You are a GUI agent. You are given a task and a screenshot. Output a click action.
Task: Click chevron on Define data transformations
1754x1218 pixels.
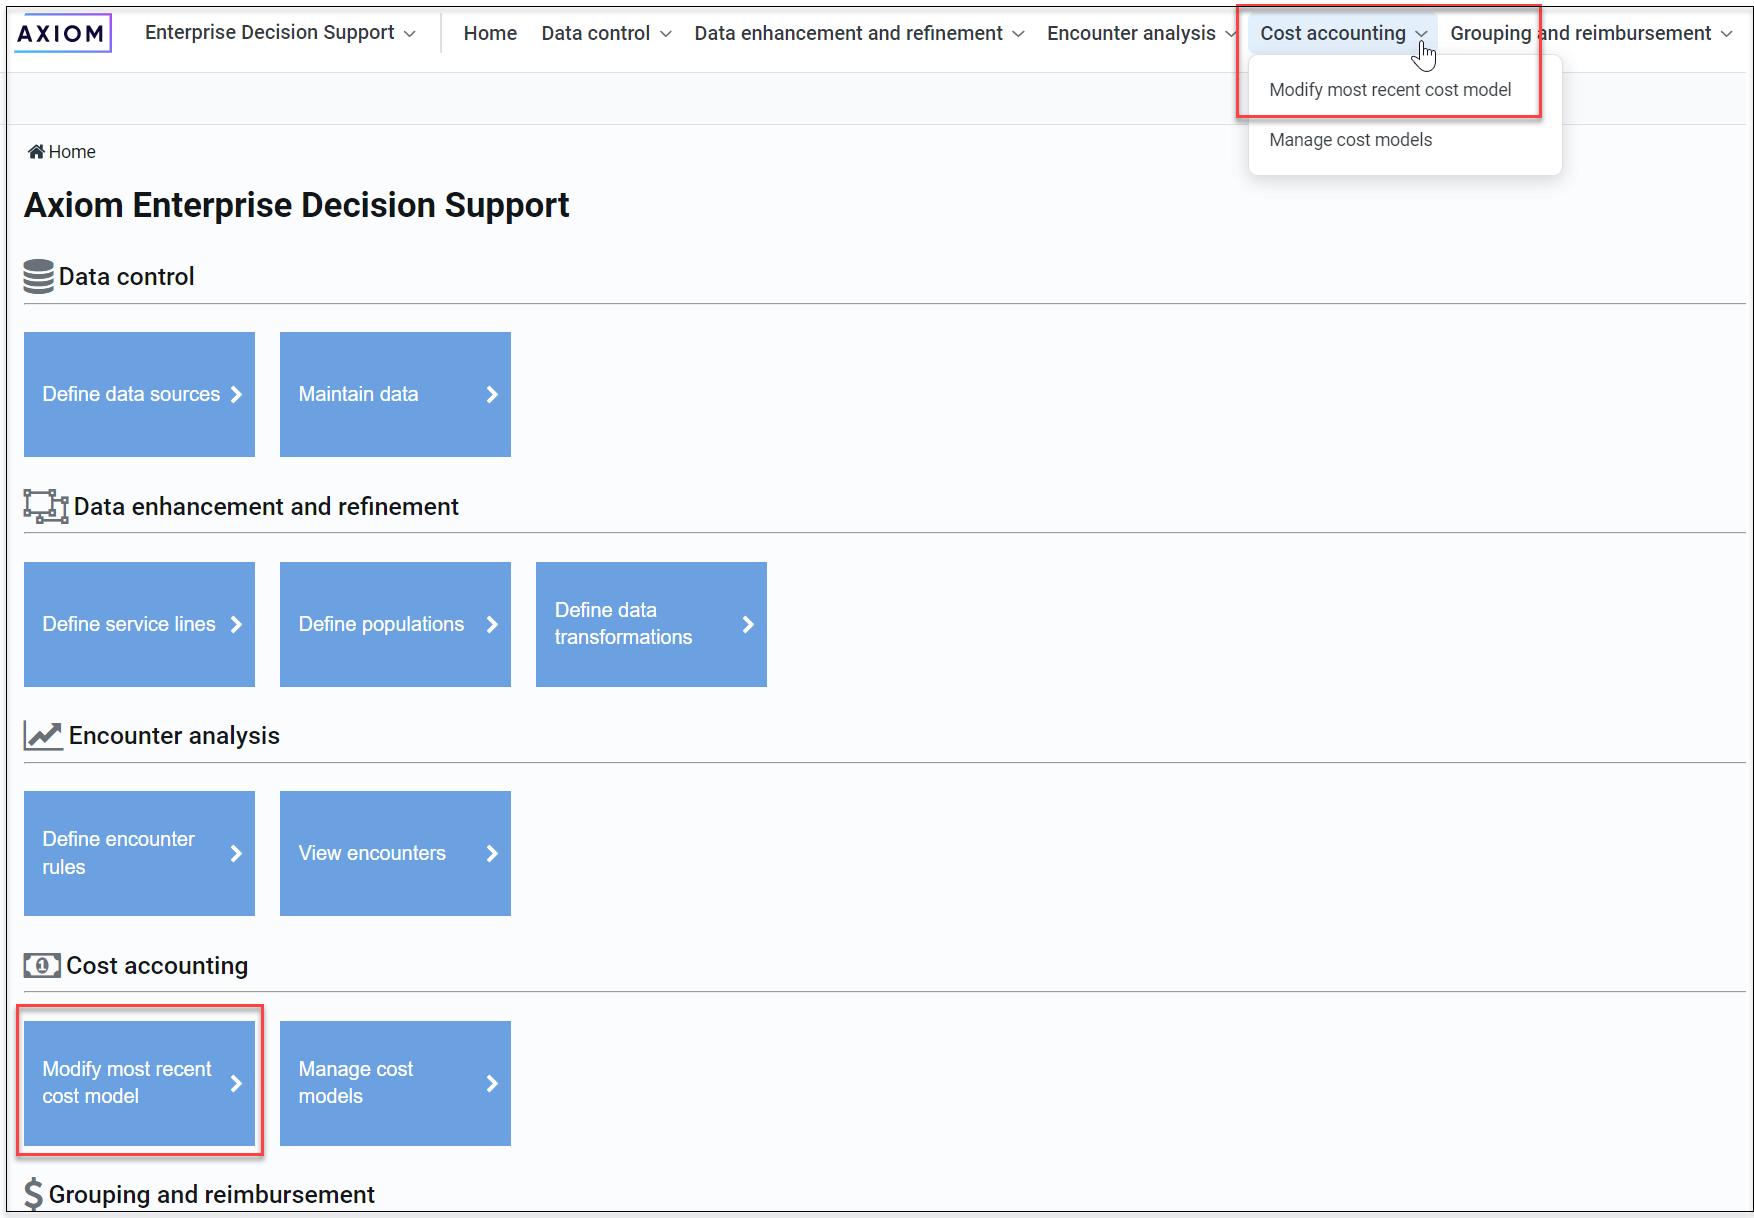tap(748, 624)
